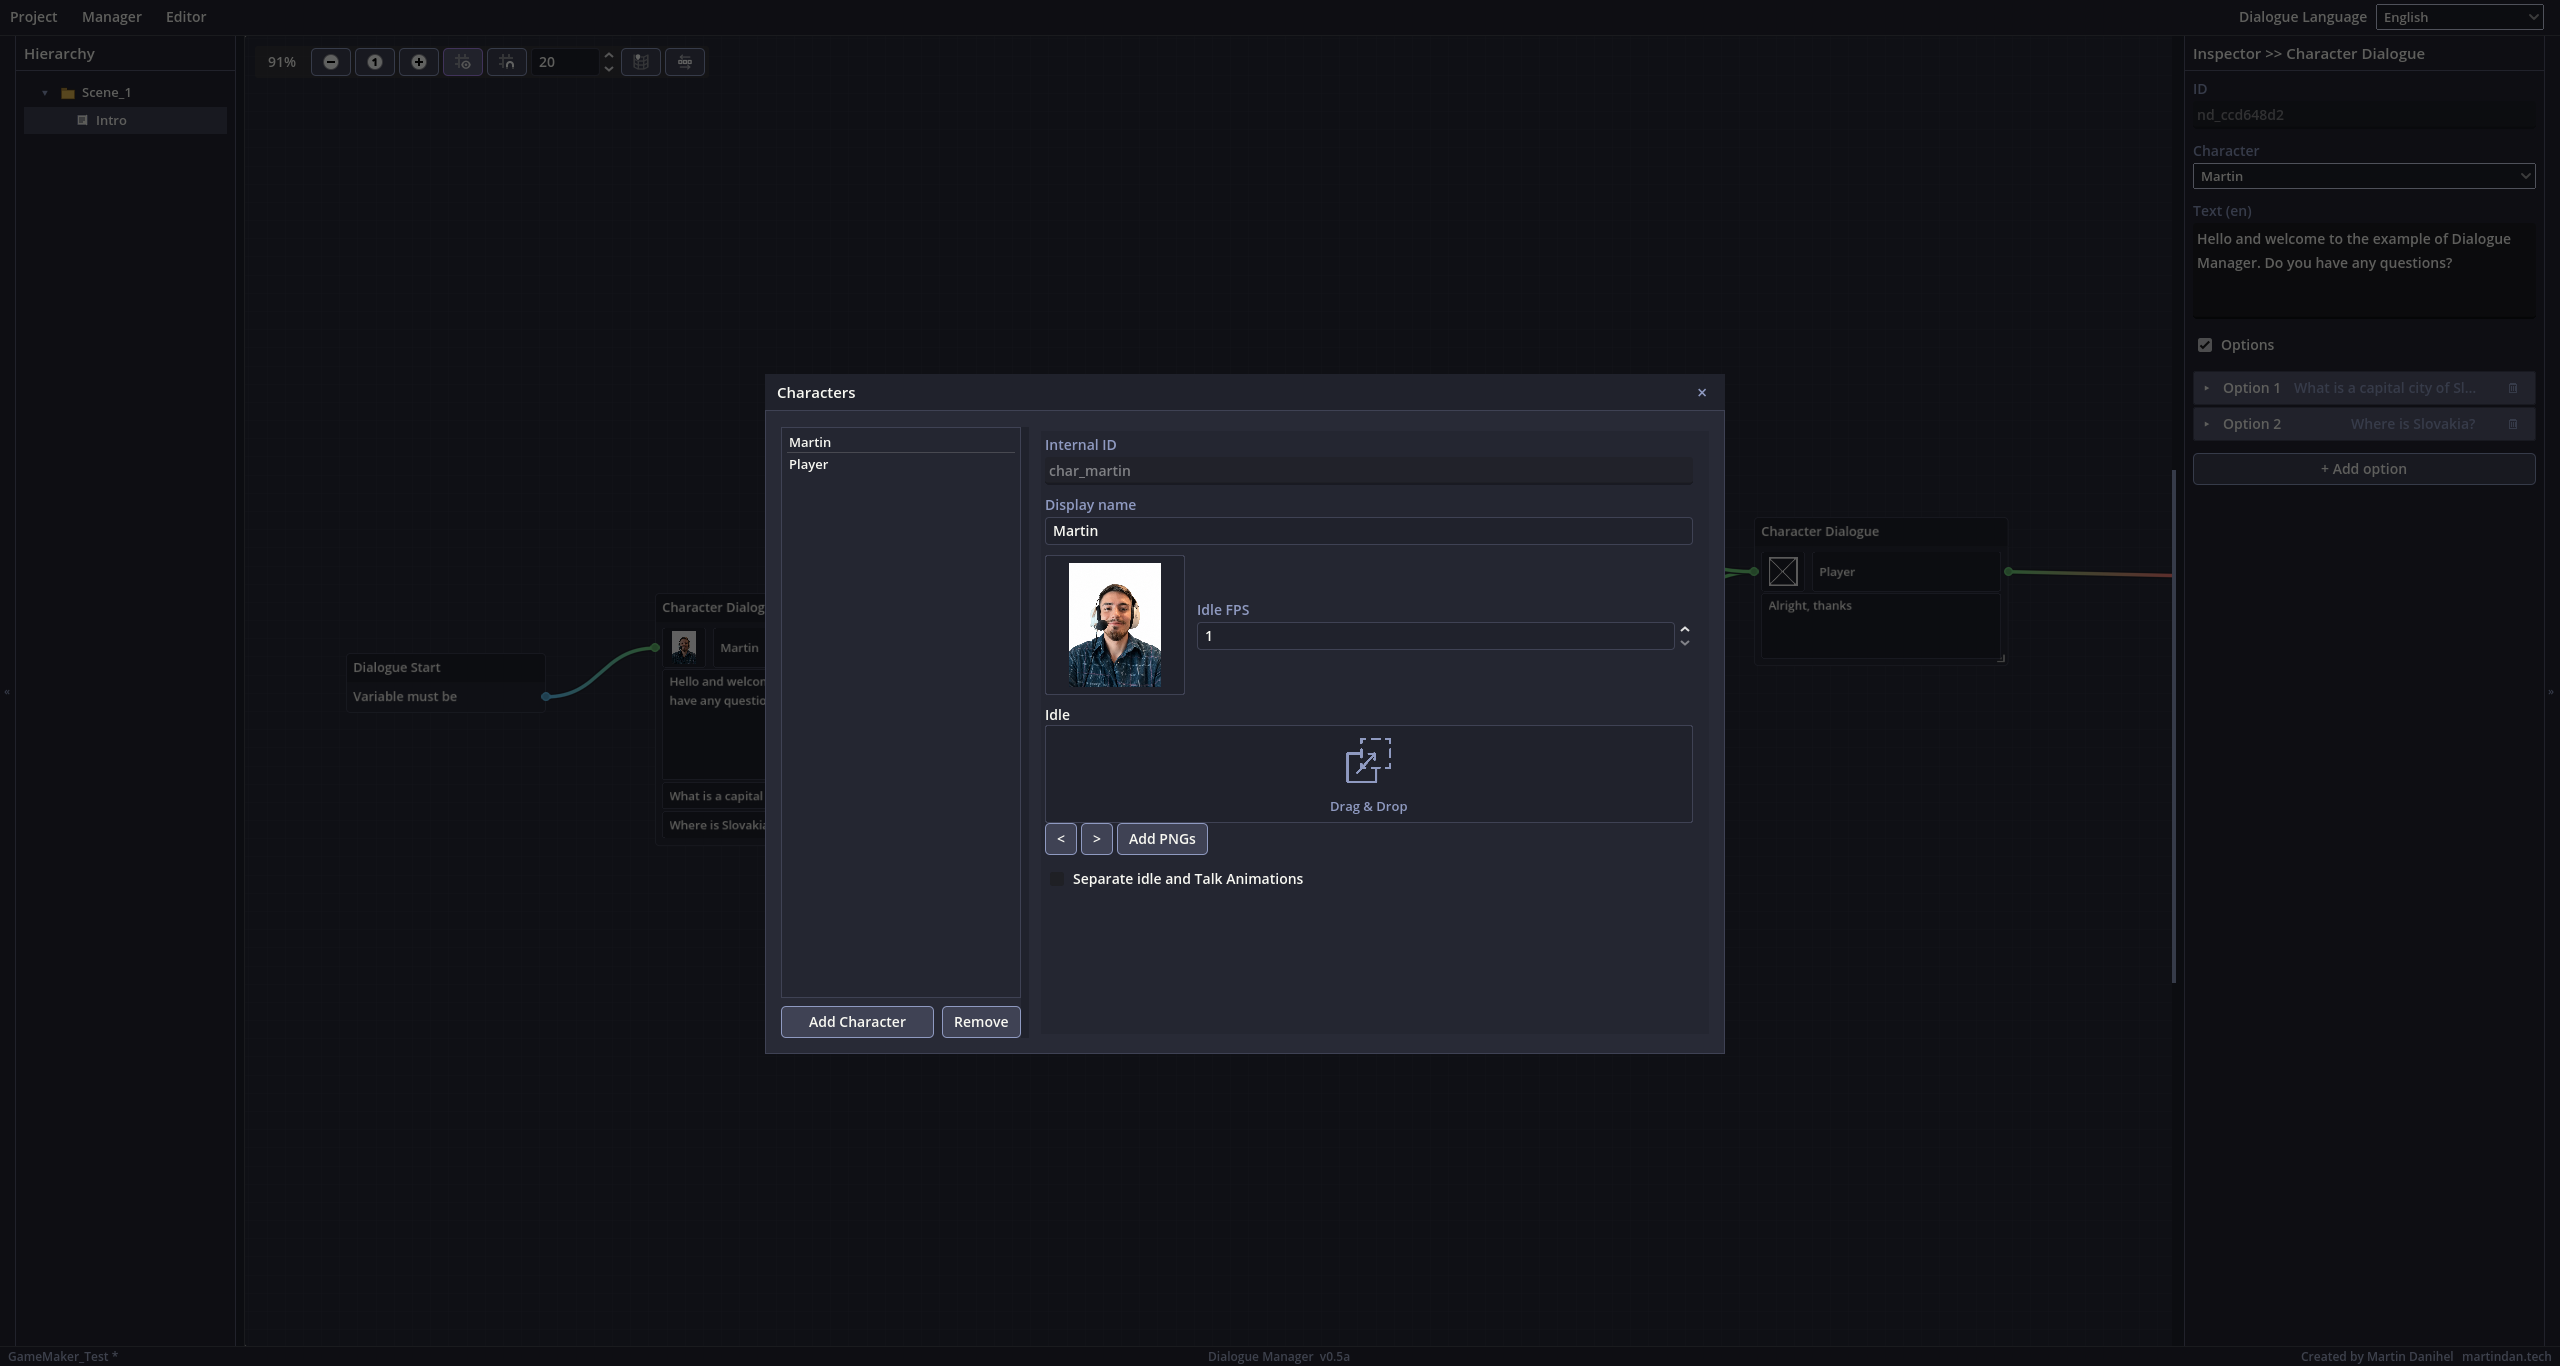Open the Dialogue Language dropdown

point(2459,17)
